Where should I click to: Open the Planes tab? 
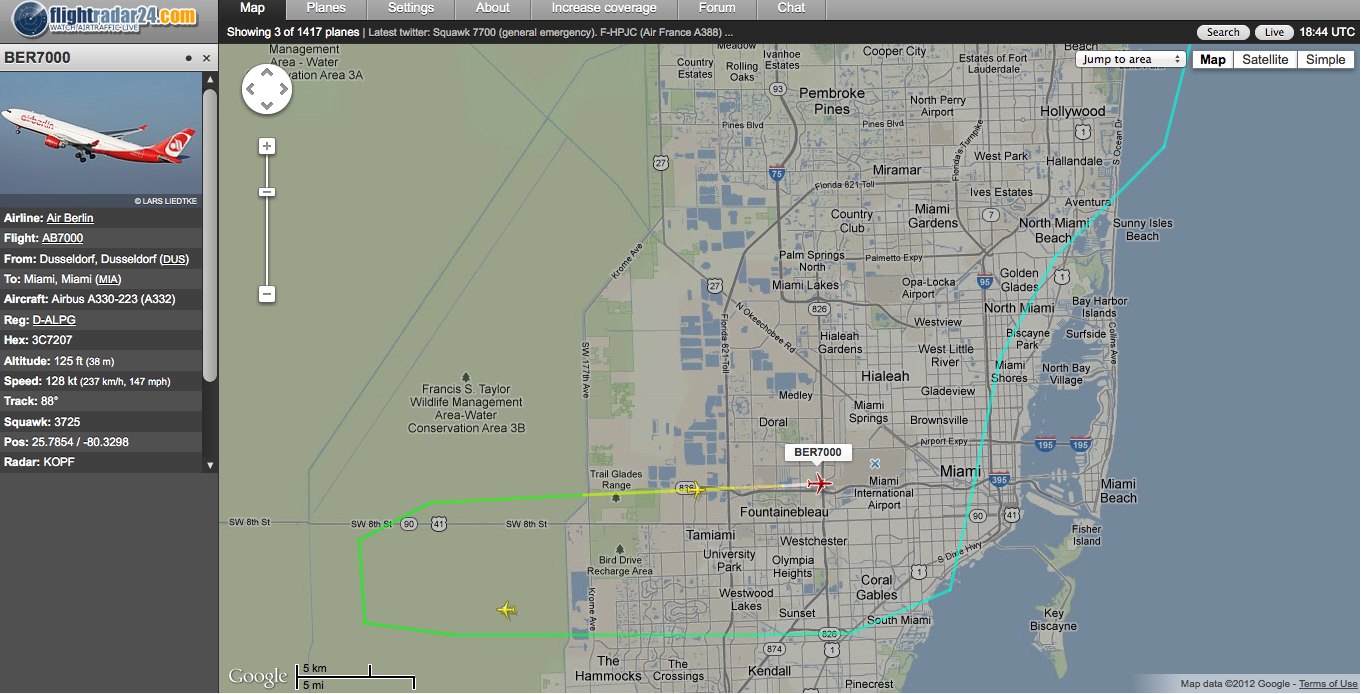click(326, 8)
